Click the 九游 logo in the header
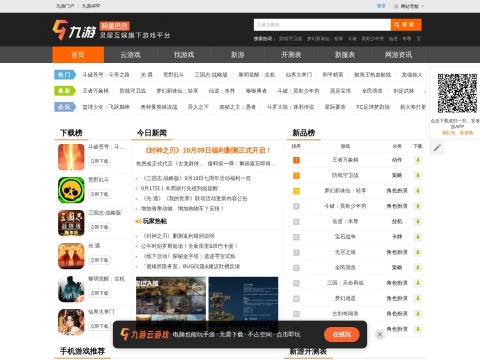Viewport: 480px width, 360px height. click(74, 30)
